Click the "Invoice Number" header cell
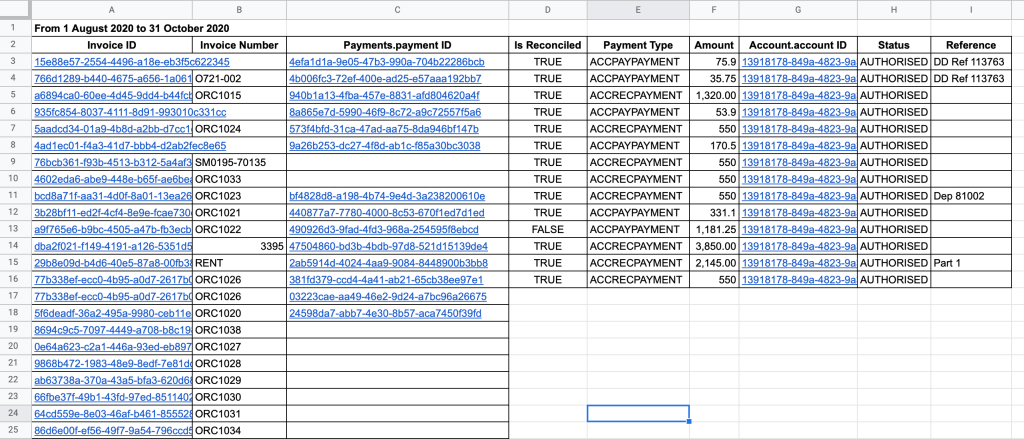Screen dimensions: 1024x439 [x=240, y=45]
